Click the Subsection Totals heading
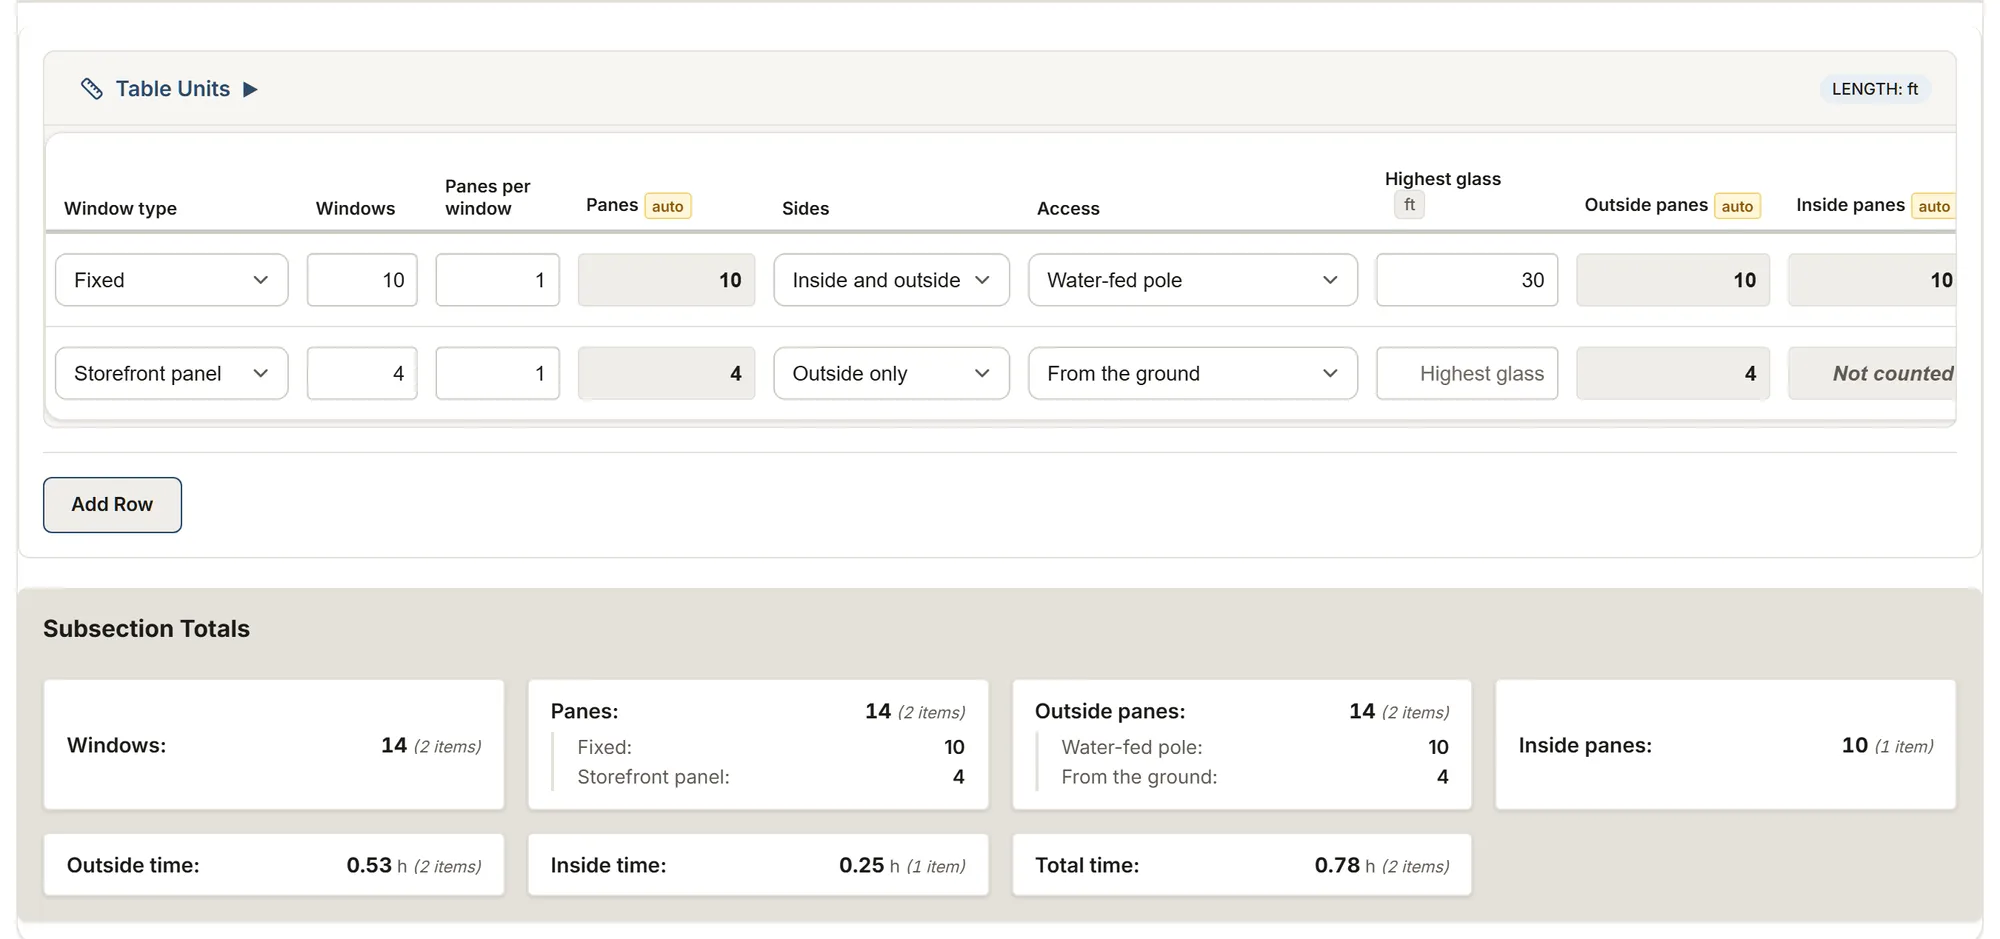 click(x=146, y=629)
